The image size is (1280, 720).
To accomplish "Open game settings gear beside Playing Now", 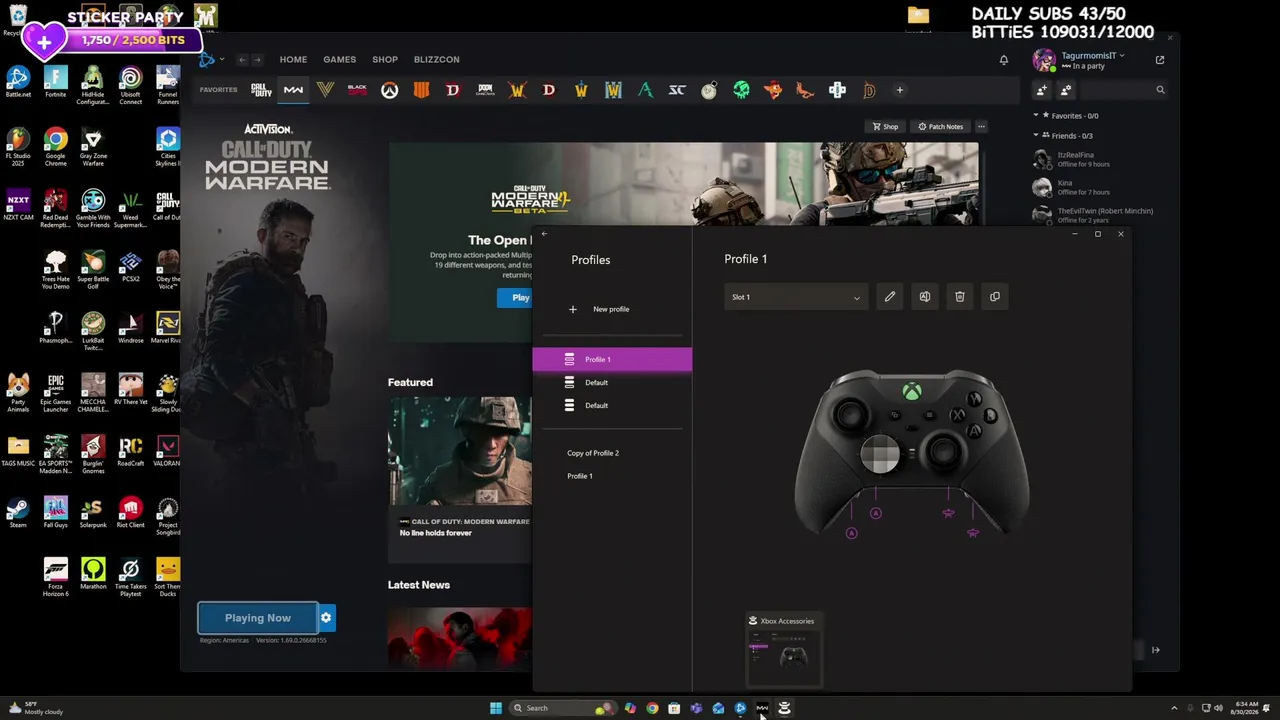I will pos(326,618).
